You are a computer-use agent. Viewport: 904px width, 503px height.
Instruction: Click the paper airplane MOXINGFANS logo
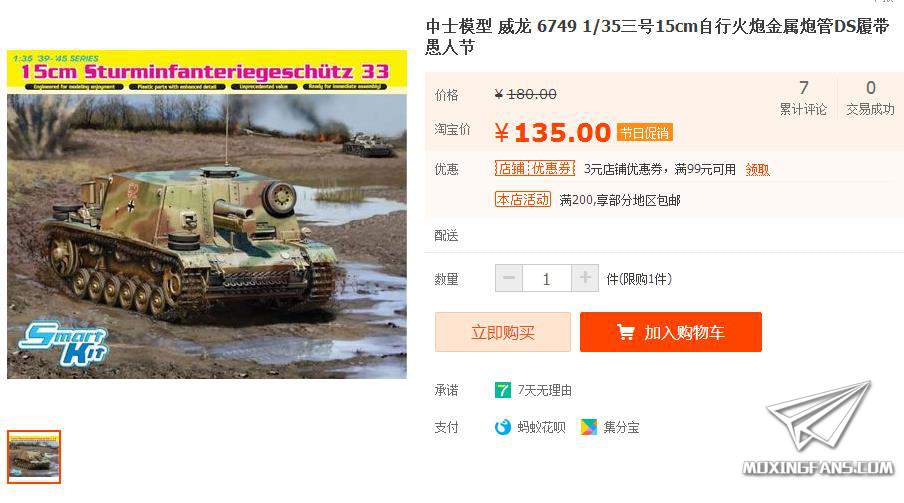point(819,427)
